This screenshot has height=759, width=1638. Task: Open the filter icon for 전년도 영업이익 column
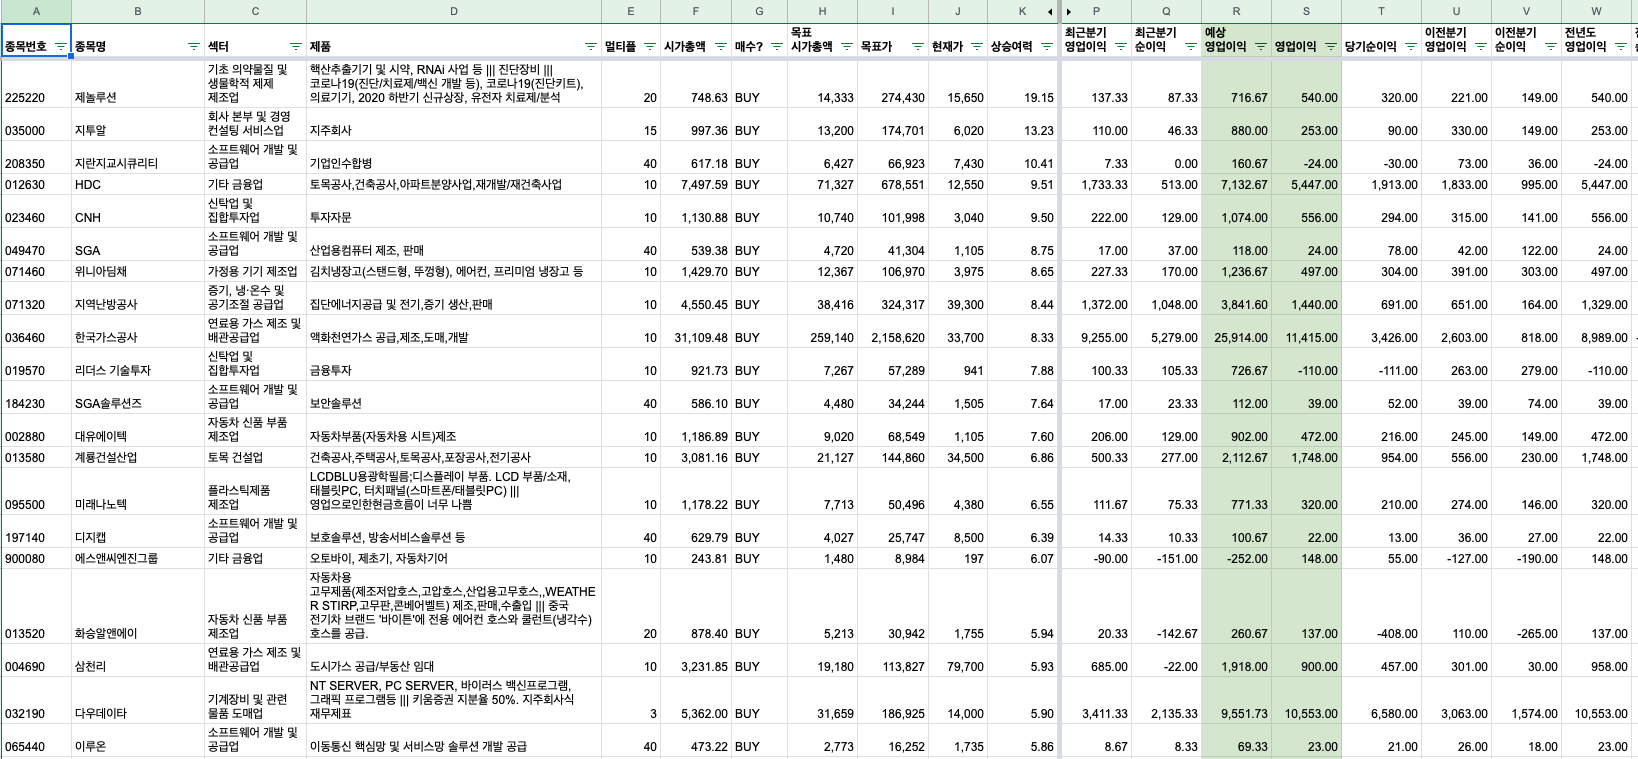[1621, 47]
